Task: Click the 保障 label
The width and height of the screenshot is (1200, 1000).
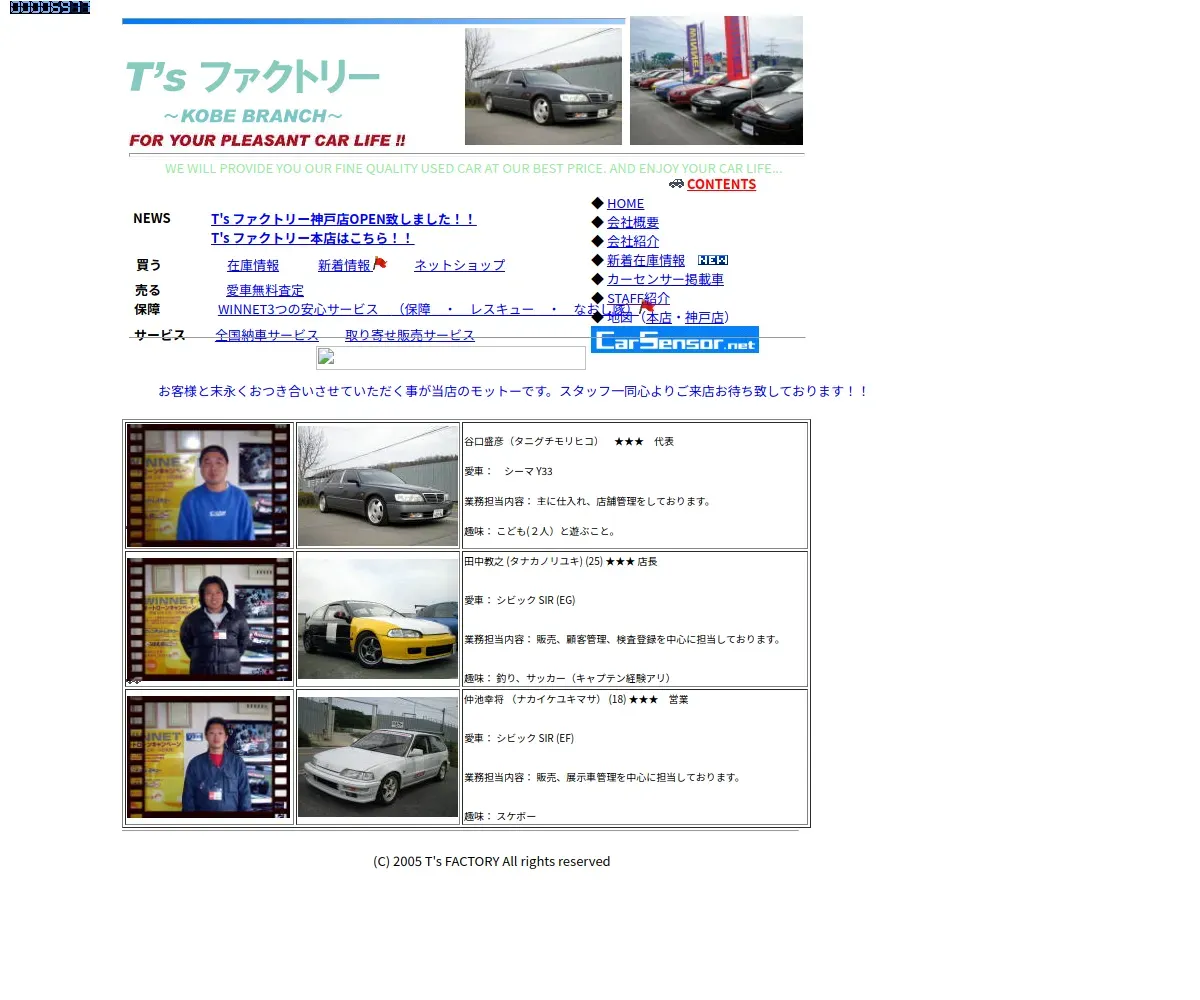Action: coord(147,309)
